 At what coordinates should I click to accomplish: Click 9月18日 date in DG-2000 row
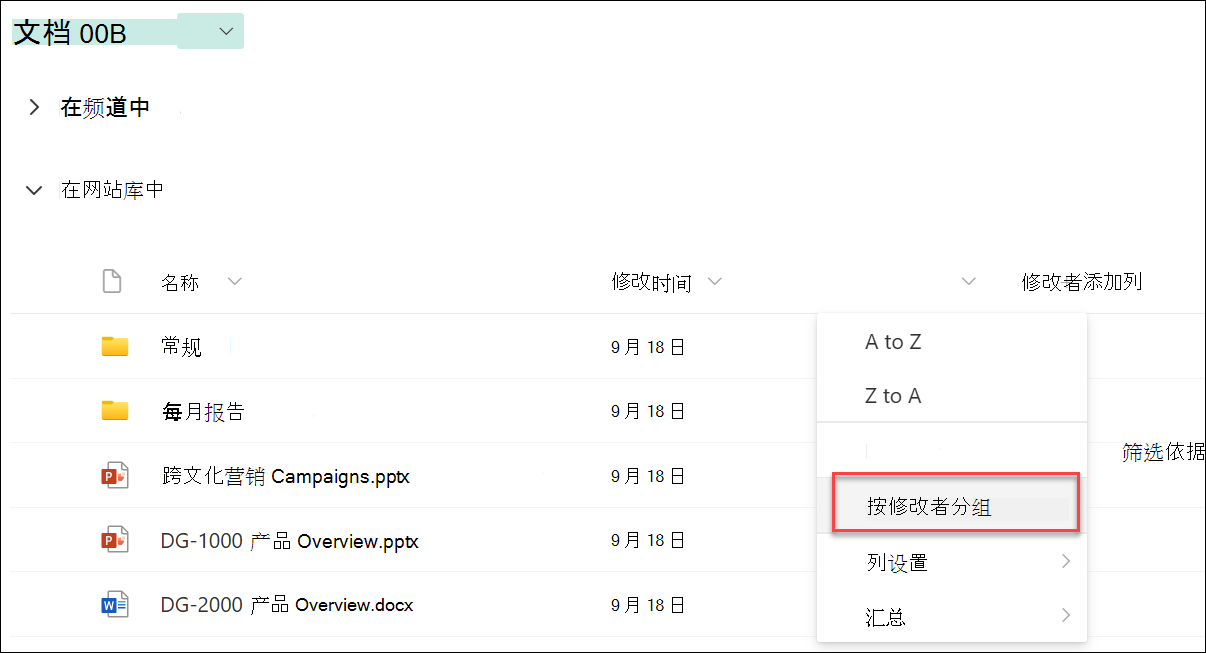(x=648, y=605)
